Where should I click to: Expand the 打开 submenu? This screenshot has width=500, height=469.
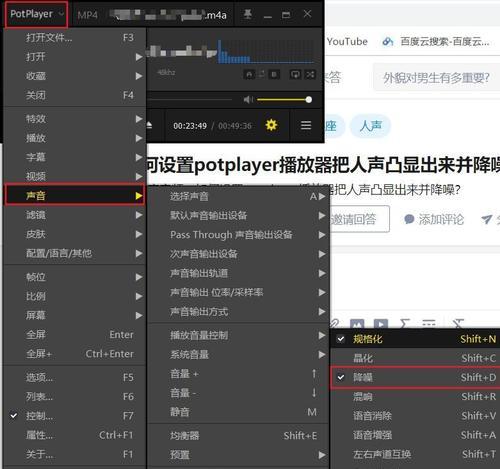point(75,57)
